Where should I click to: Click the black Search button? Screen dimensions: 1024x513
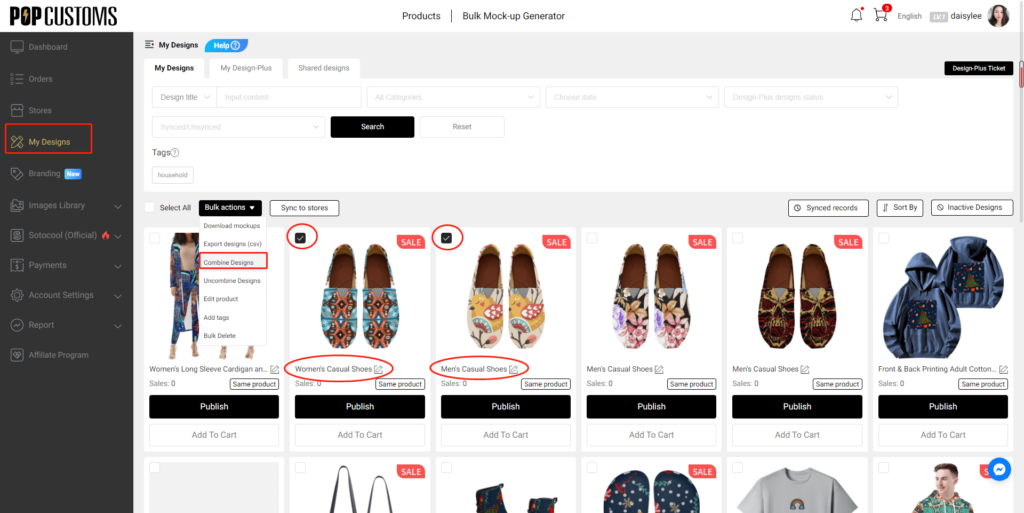click(x=372, y=127)
